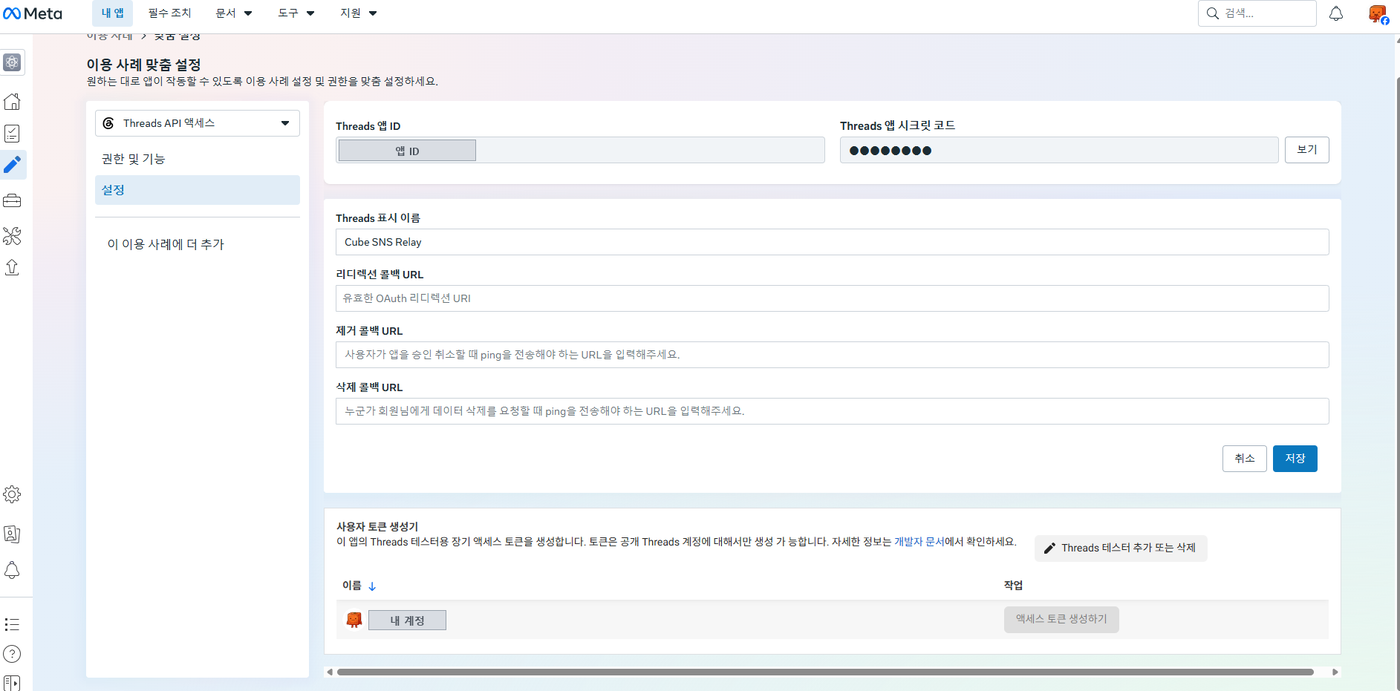Click the 보기 button to reveal secret
This screenshot has width=1400, height=691.
(x=1306, y=150)
